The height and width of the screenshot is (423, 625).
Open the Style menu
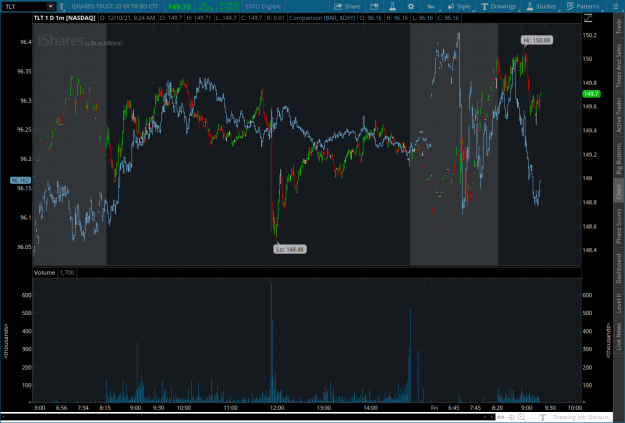pyautogui.click(x=459, y=6)
